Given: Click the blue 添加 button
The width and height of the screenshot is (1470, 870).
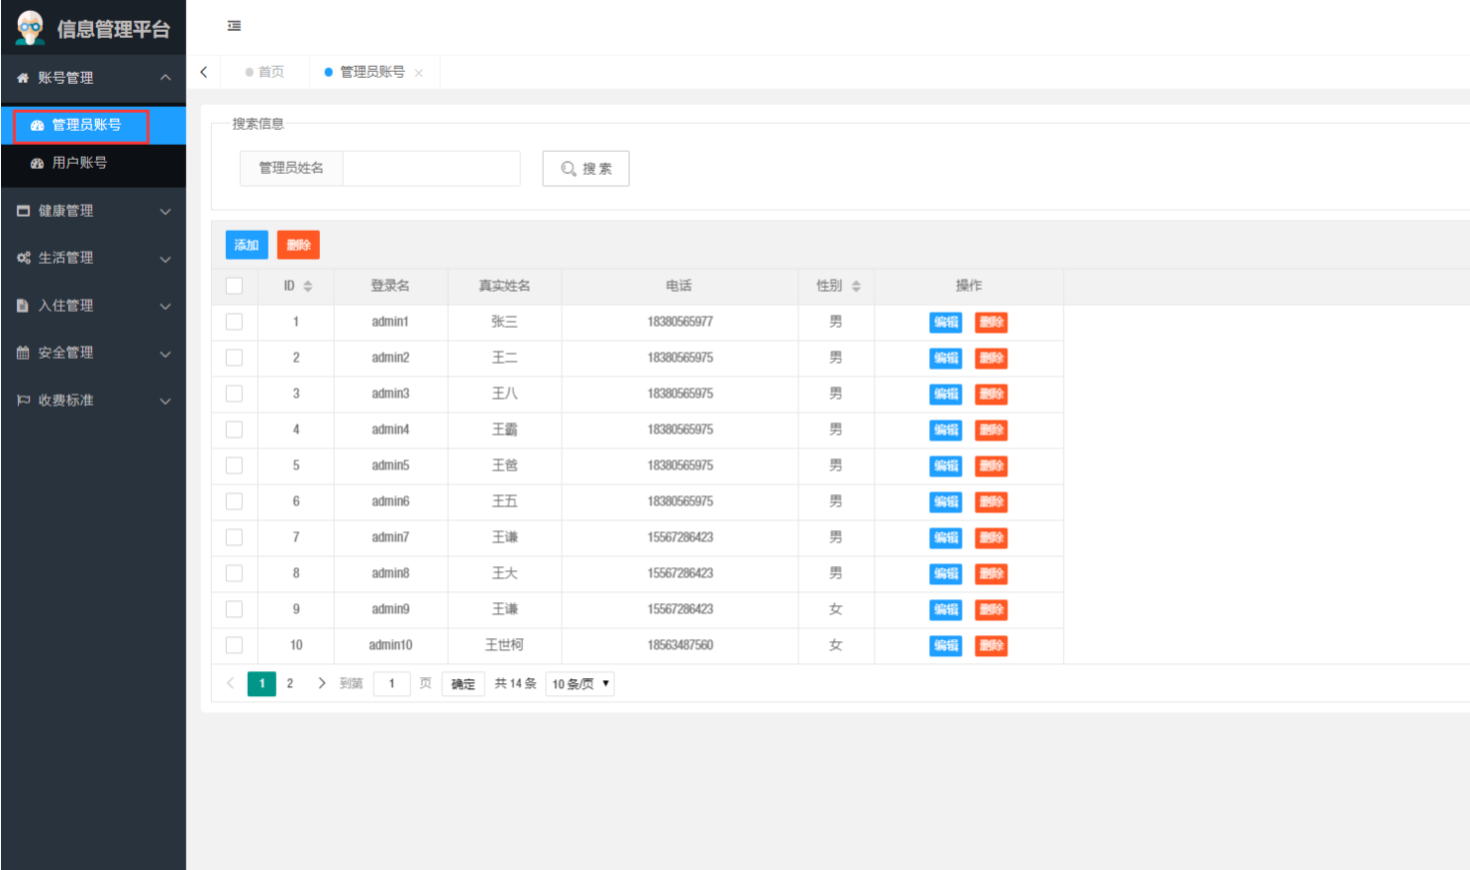Looking at the screenshot, I should (x=246, y=245).
